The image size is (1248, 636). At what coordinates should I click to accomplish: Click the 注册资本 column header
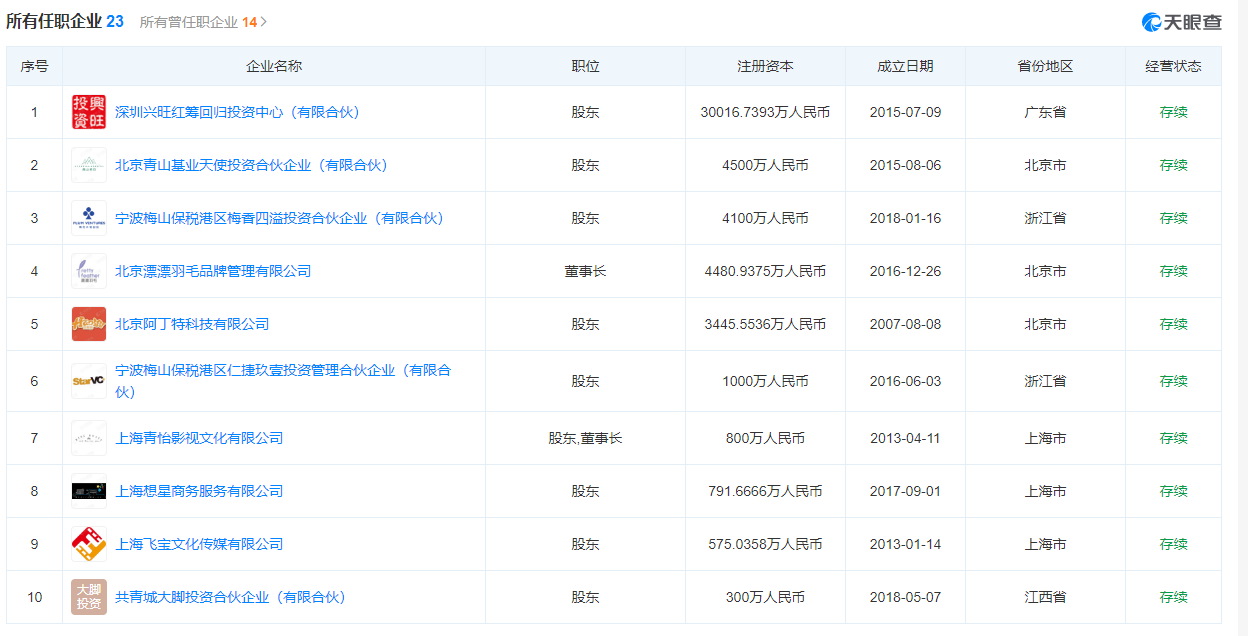pos(765,66)
